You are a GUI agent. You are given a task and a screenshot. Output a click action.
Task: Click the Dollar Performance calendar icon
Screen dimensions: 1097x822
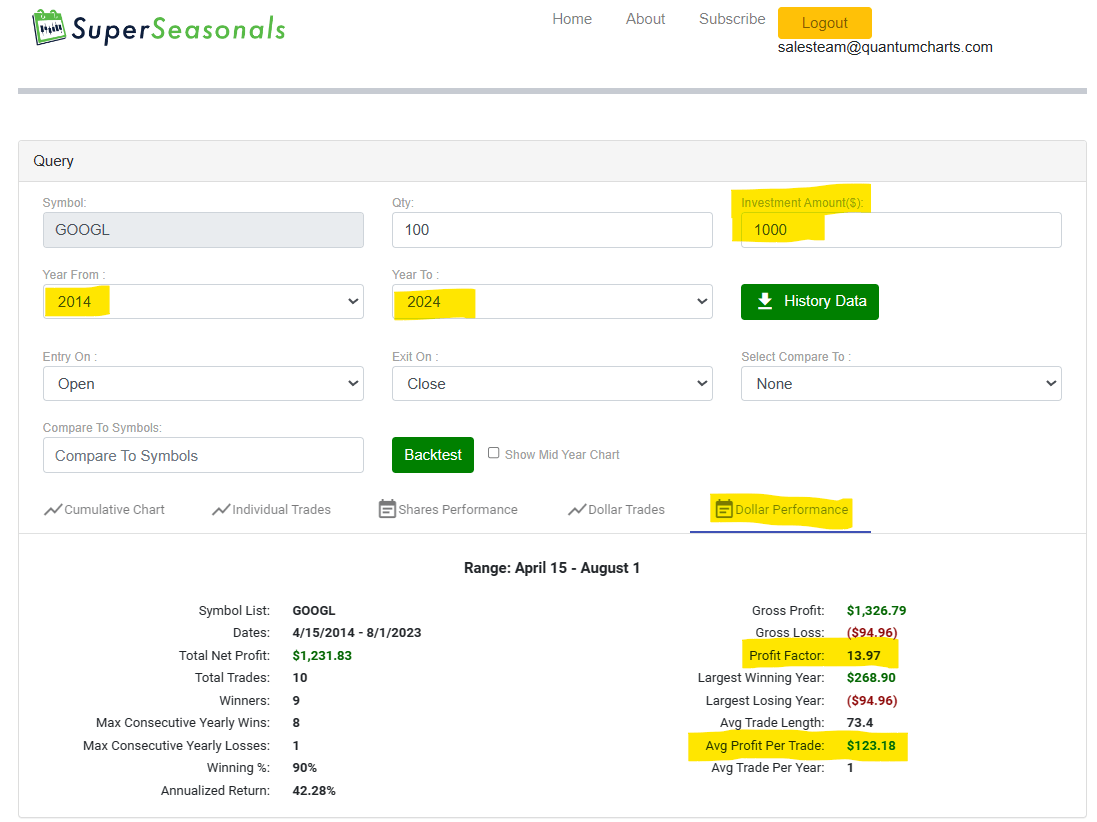[x=724, y=509]
